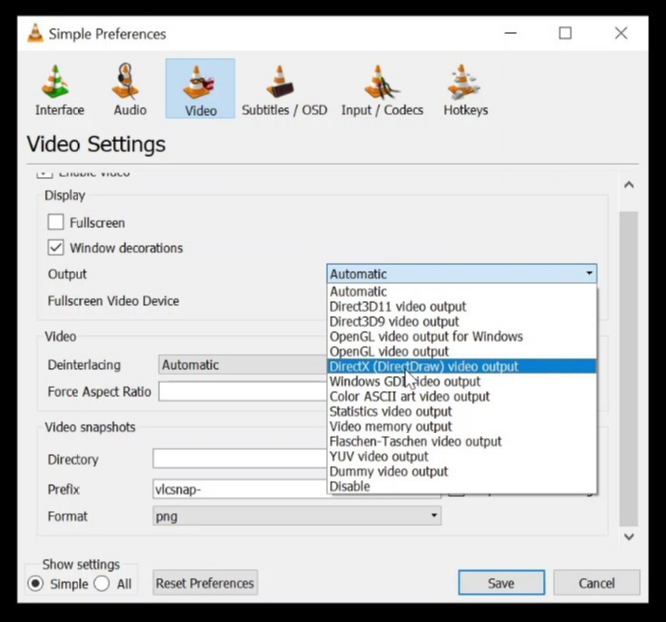
Task: Open the Hotkeys preferences icon
Action: (465, 89)
